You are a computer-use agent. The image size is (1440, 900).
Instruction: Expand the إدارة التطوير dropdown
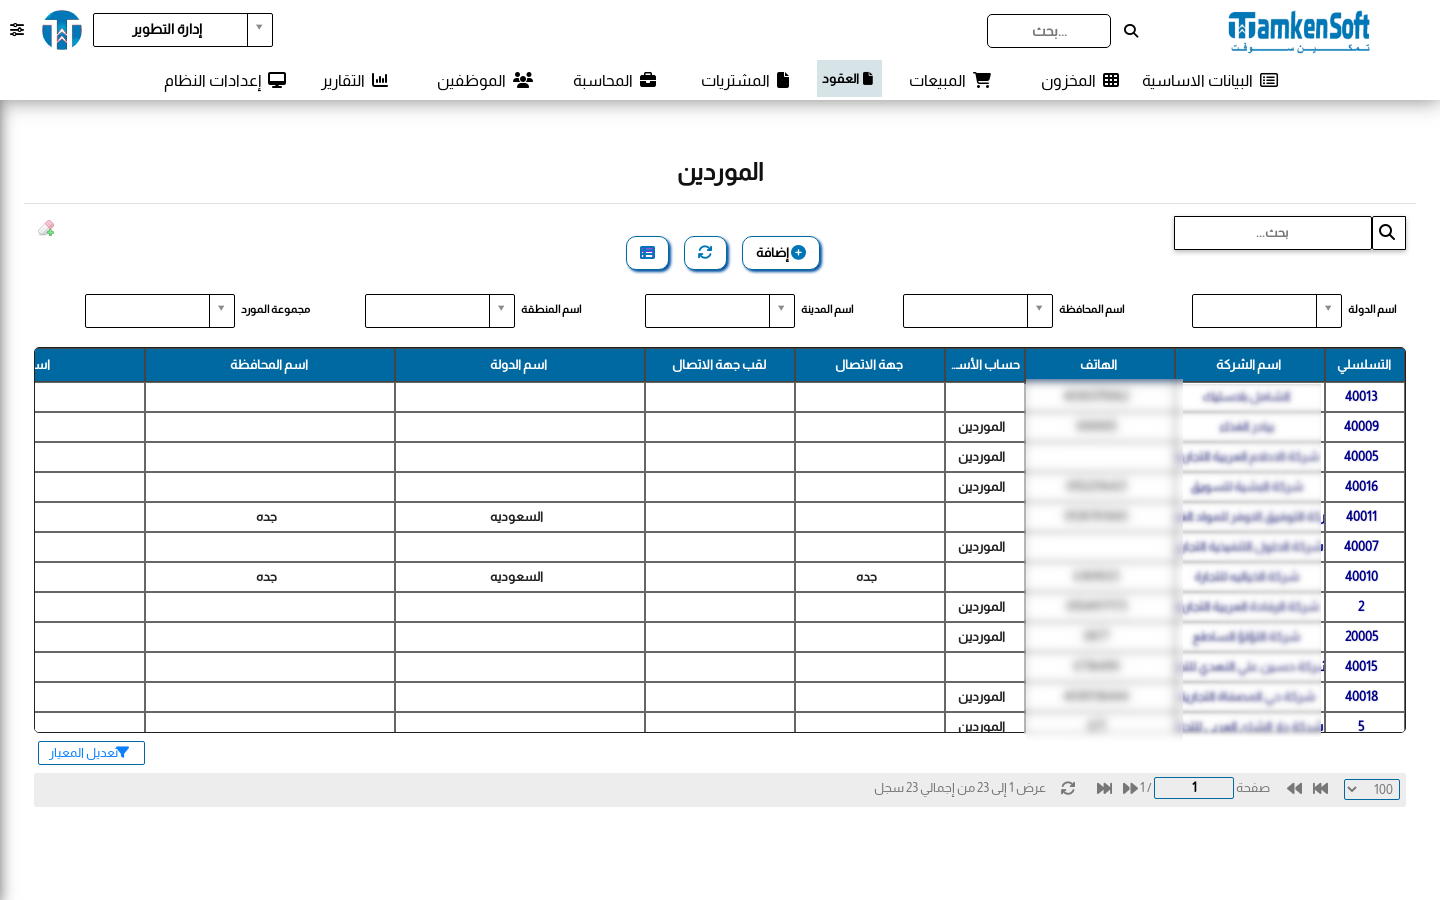click(259, 29)
